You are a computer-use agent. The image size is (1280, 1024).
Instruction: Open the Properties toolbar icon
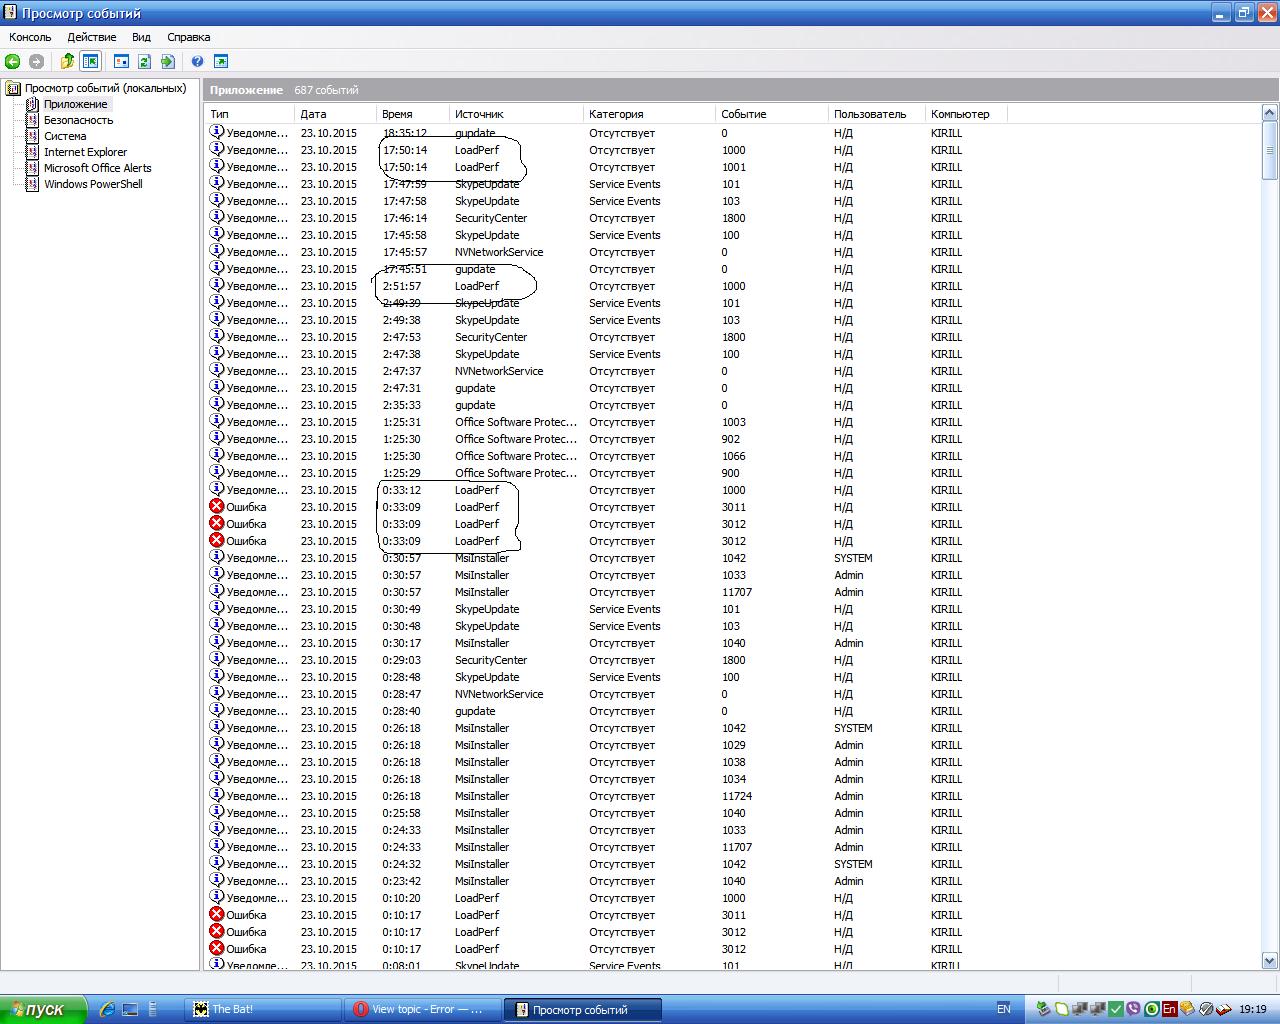tap(121, 62)
